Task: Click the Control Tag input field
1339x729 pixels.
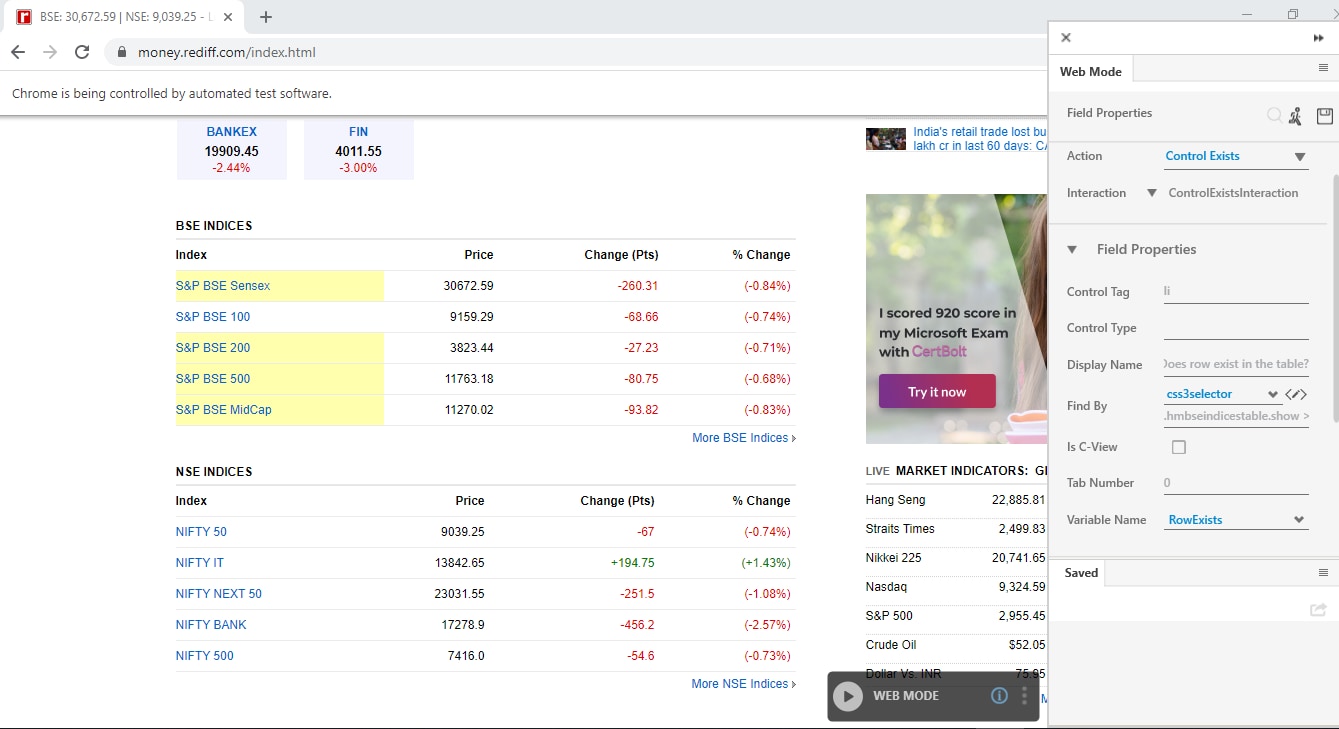Action: (x=1236, y=292)
